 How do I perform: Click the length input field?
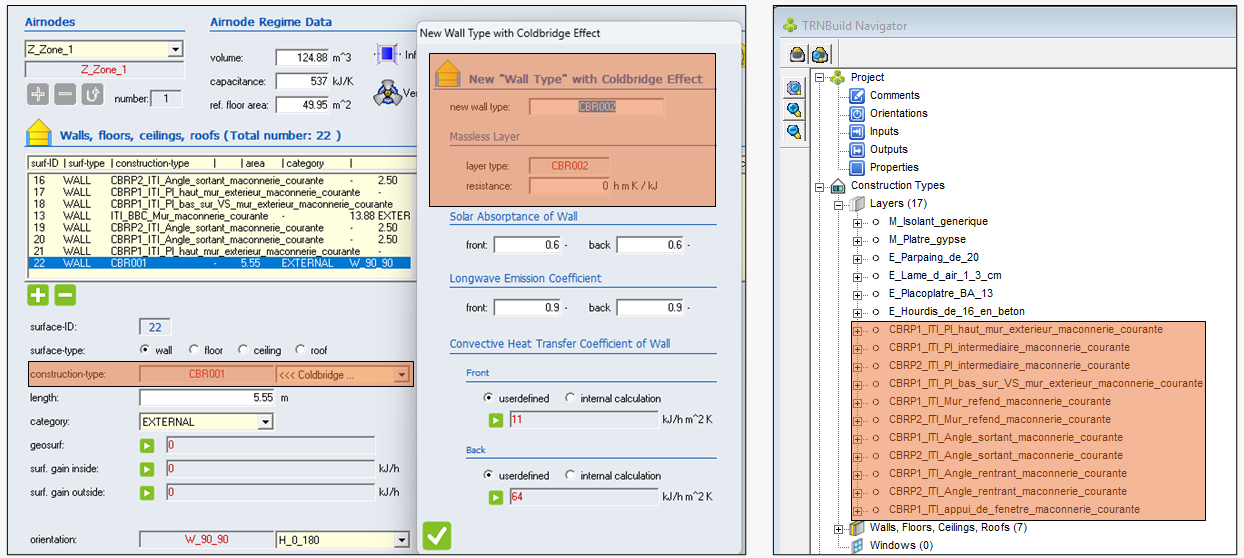[205, 398]
